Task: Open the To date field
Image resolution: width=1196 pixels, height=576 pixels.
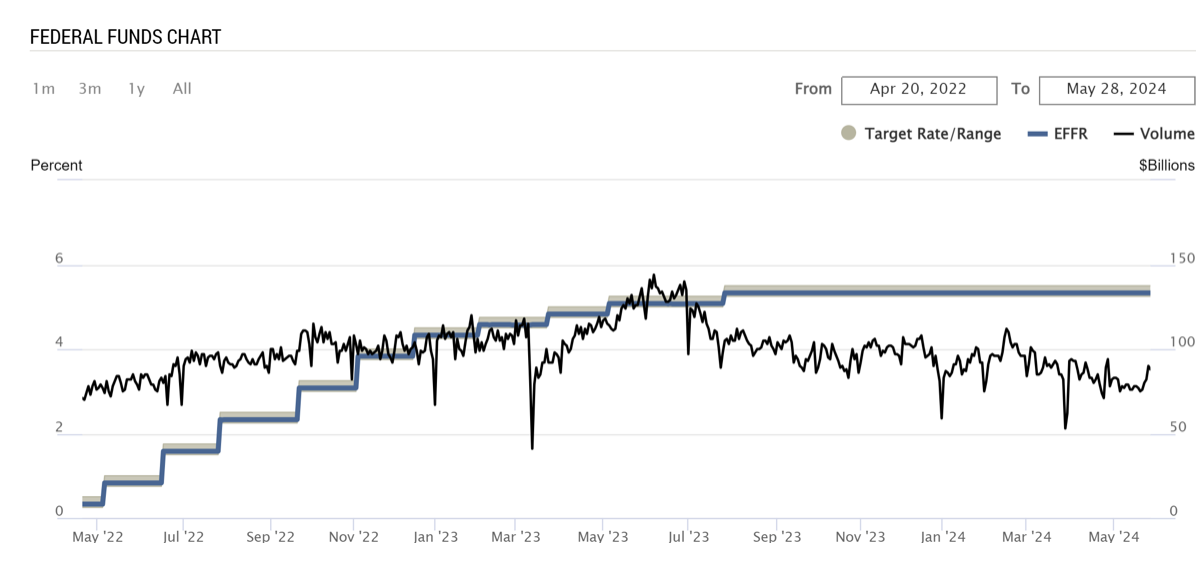Action: point(1116,89)
